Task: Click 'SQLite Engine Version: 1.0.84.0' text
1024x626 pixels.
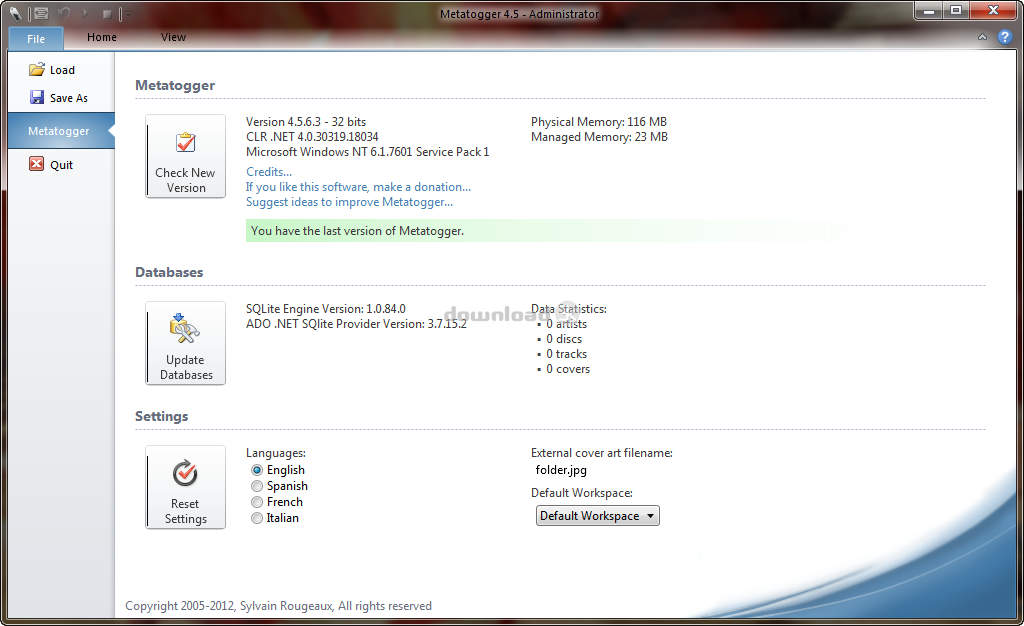Action: point(326,309)
